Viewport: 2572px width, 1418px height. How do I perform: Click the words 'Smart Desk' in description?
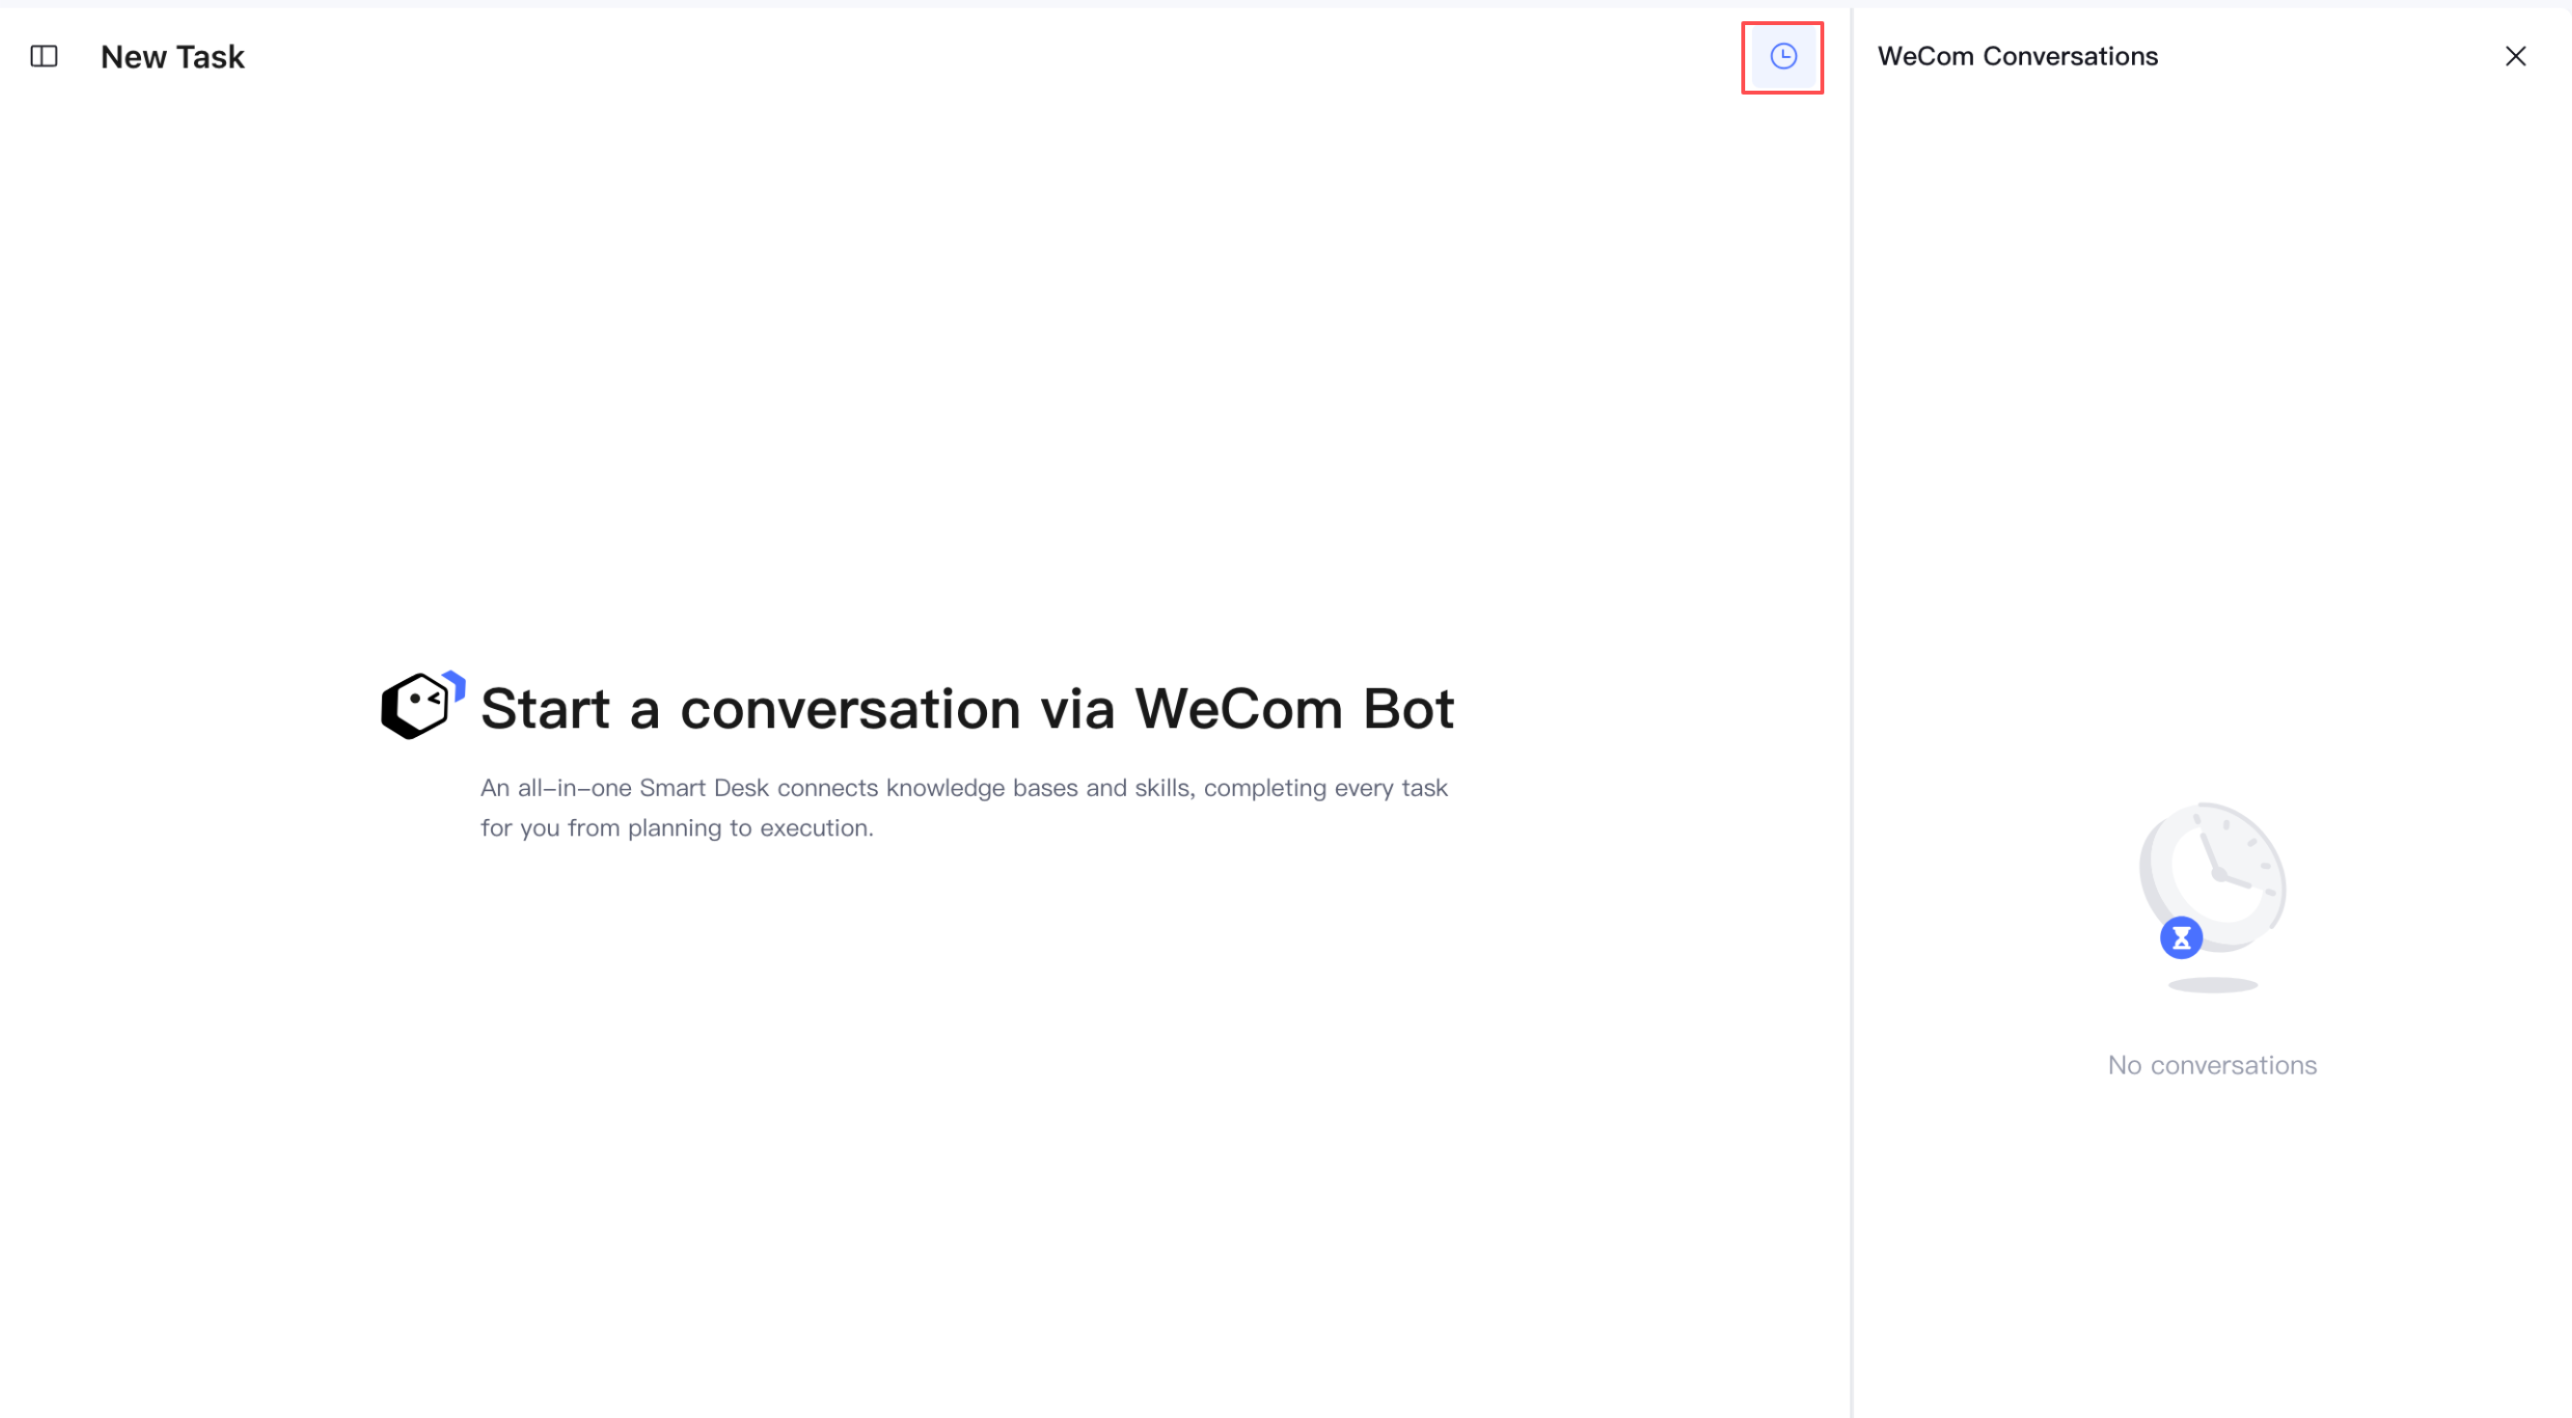[704, 788]
